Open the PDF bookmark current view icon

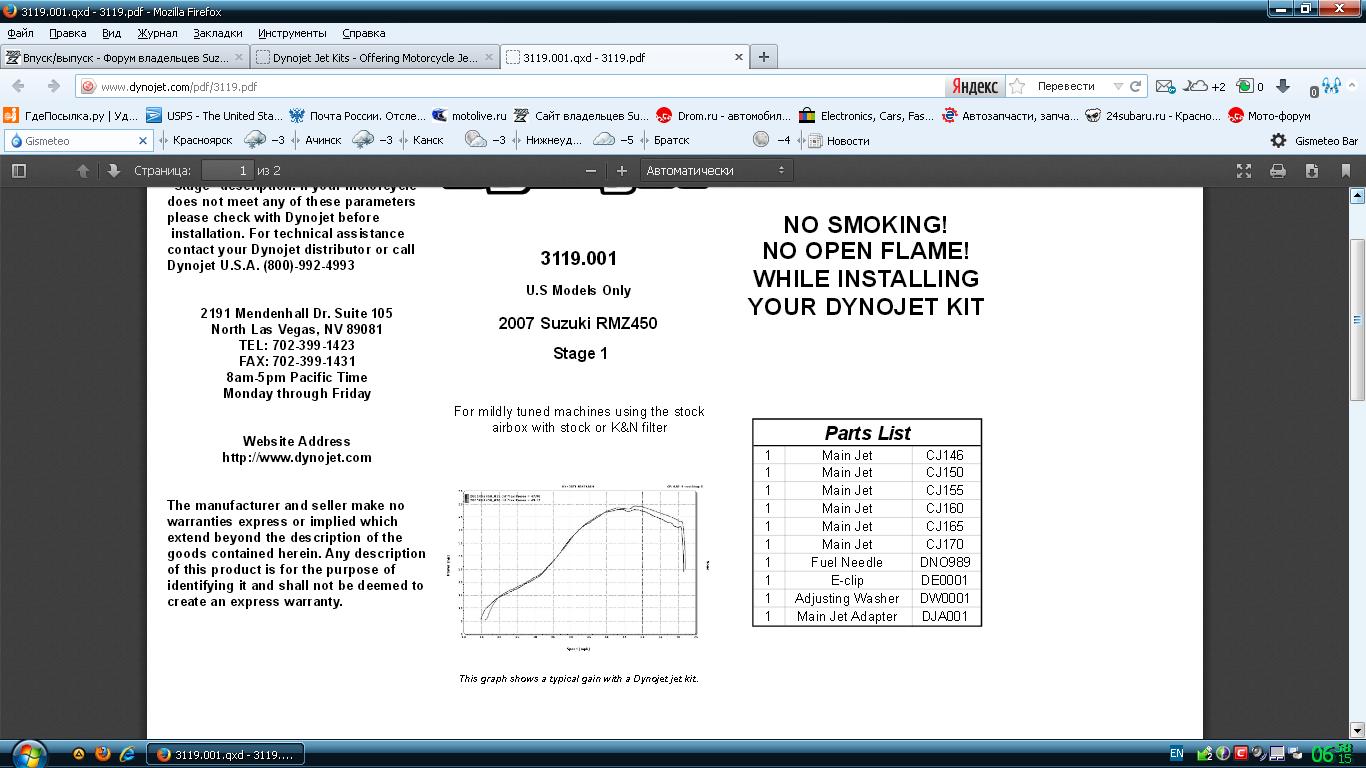(x=1345, y=171)
